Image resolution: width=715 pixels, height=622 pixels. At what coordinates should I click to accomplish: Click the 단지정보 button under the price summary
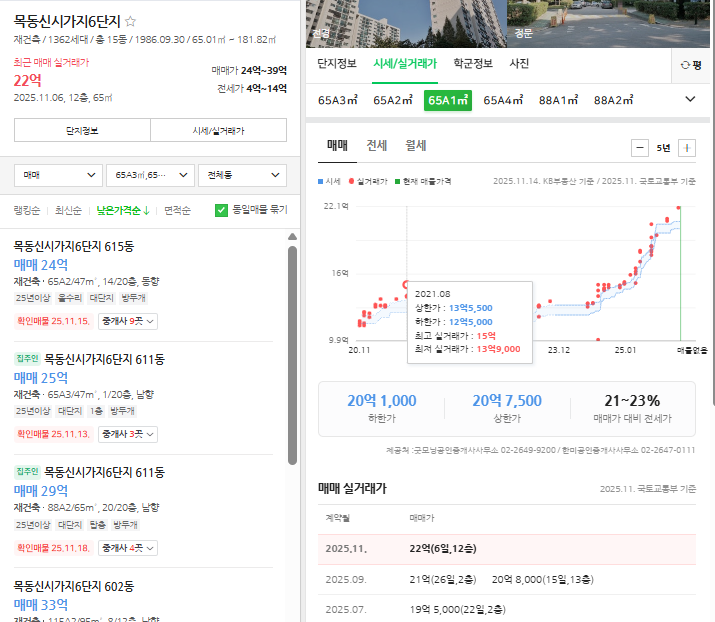[82, 130]
